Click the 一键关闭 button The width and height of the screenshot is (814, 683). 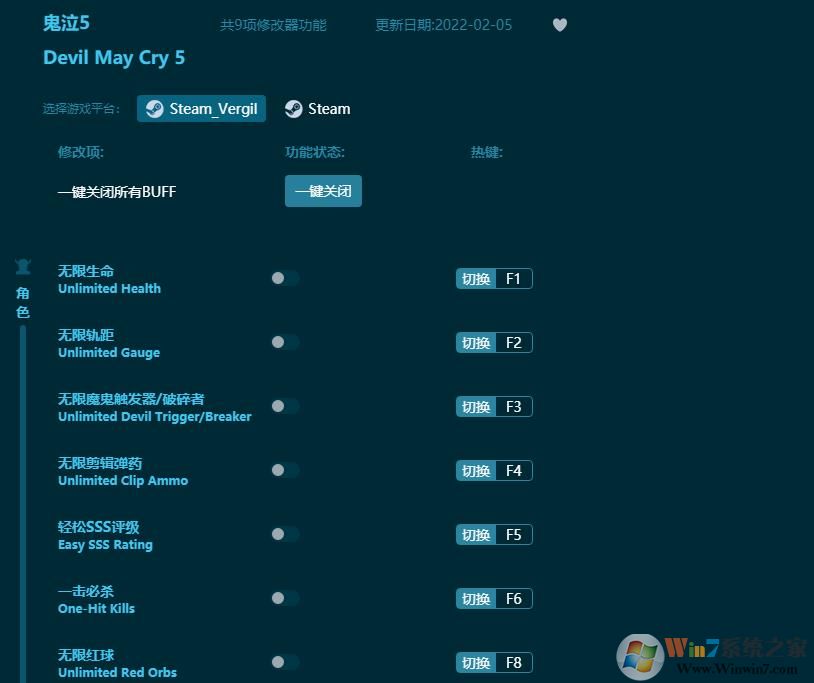pos(323,191)
